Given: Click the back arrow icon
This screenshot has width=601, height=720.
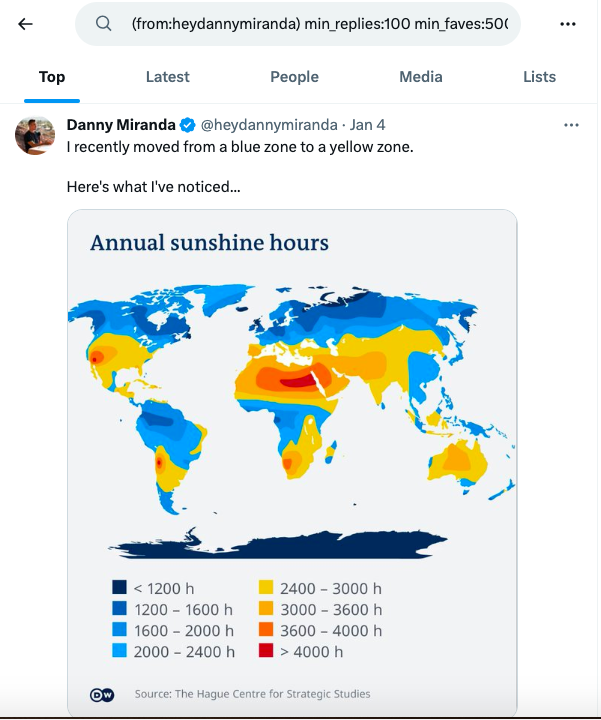Looking at the screenshot, I should (x=25, y=24).
